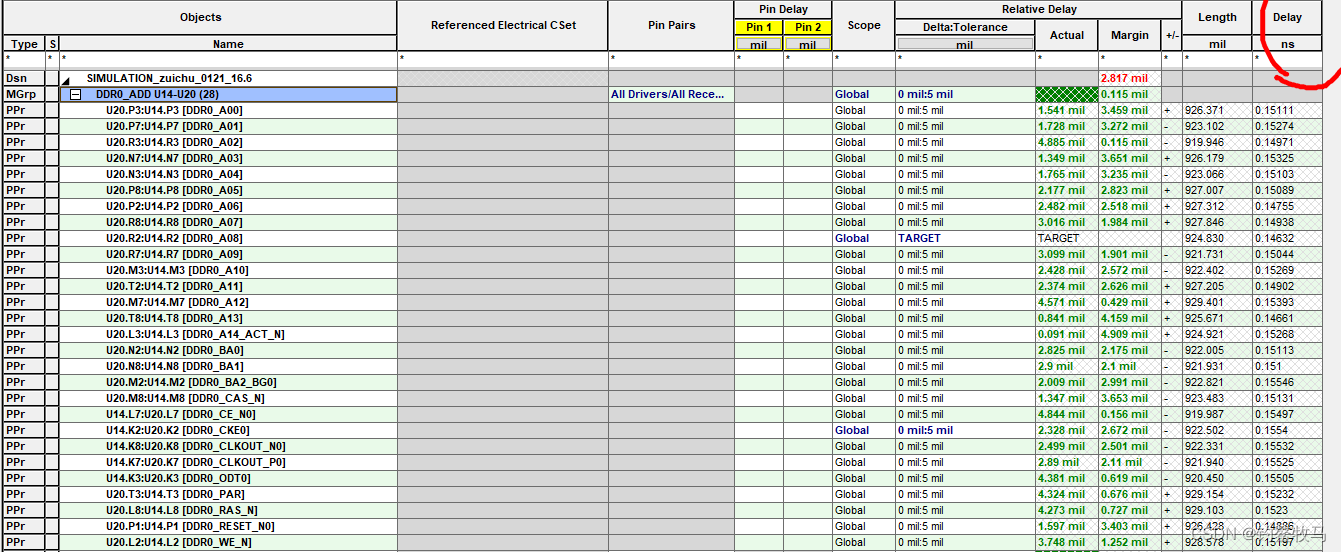The image size is (1341, 552).
Task: Select the Margin column header
Action: pos(1130,35)
